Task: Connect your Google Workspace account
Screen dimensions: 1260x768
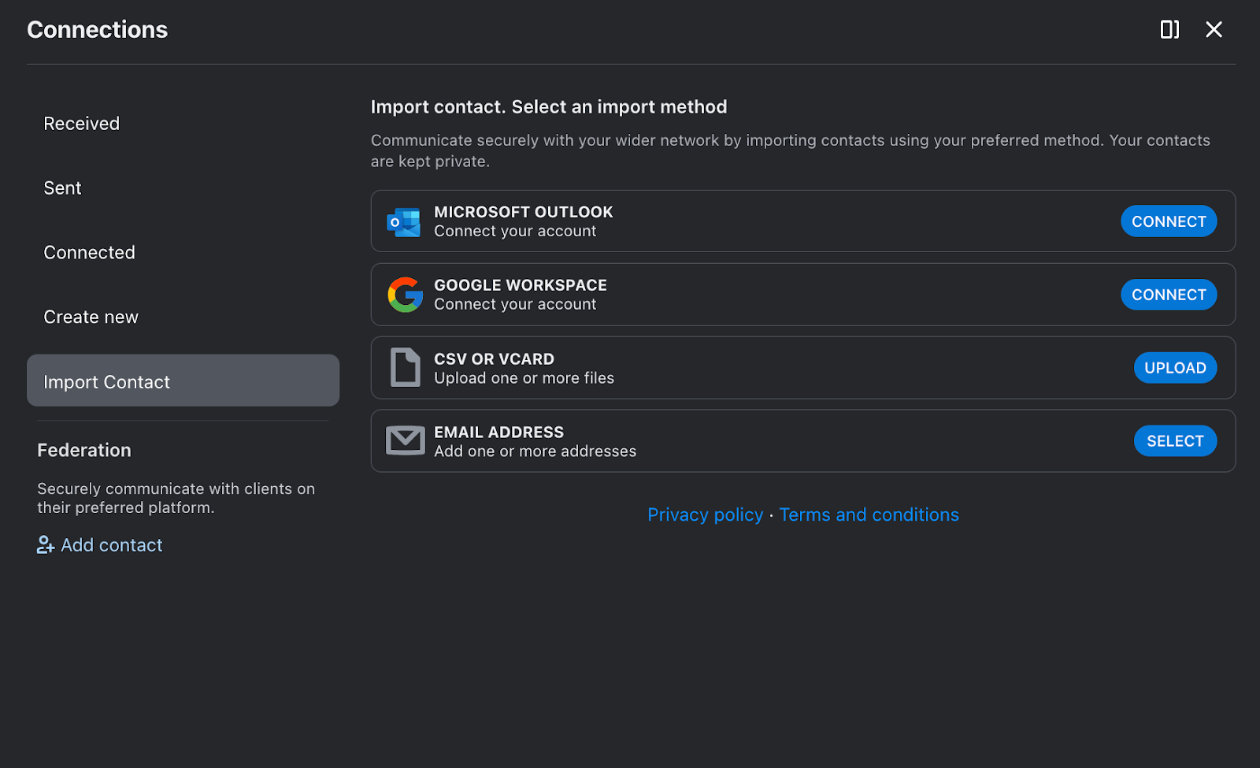Action: (x=1168, y=294)
